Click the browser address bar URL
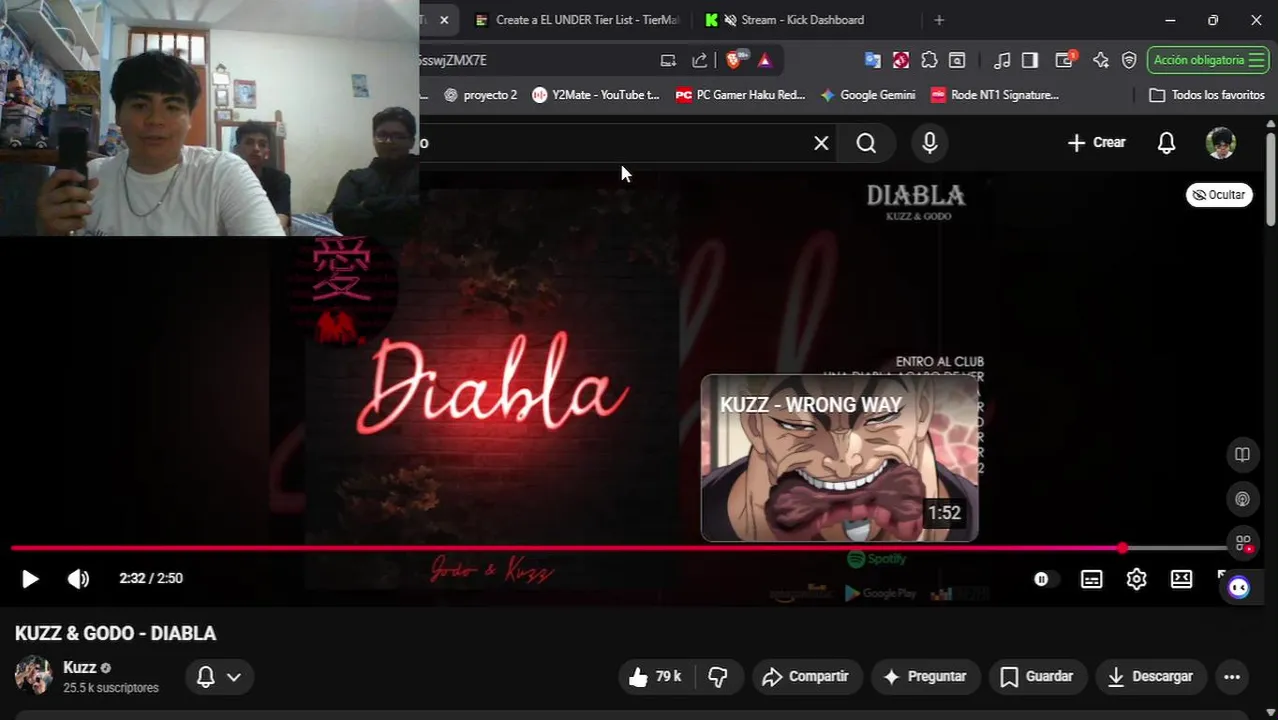 coord(452,60)
